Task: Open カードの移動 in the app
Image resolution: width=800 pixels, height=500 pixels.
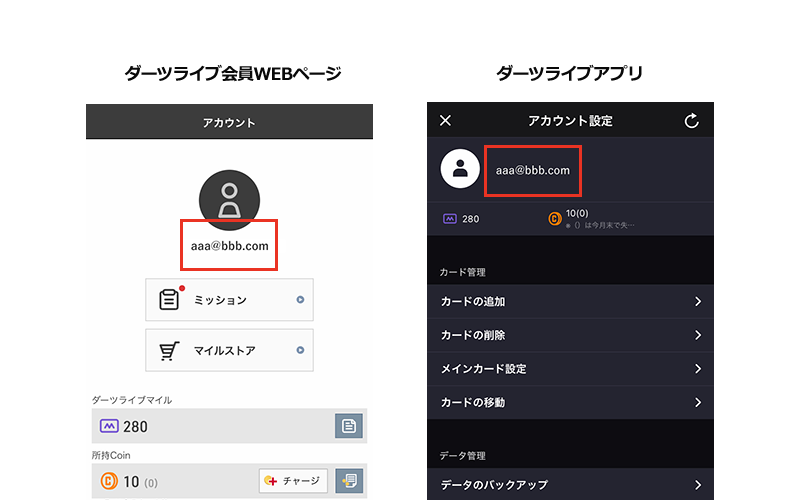Action: pyautogui.click(x=570, y=403)
